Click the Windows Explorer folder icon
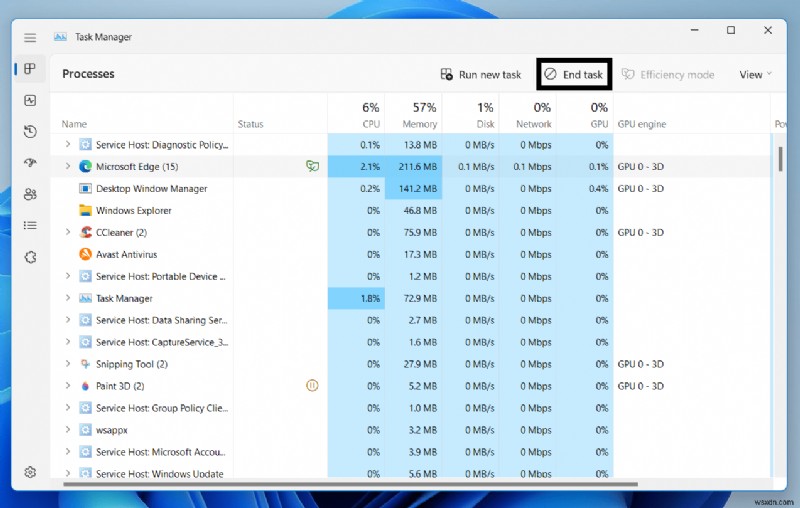The width and height of the screenshot is (800, 508). [x=85, y=210]
